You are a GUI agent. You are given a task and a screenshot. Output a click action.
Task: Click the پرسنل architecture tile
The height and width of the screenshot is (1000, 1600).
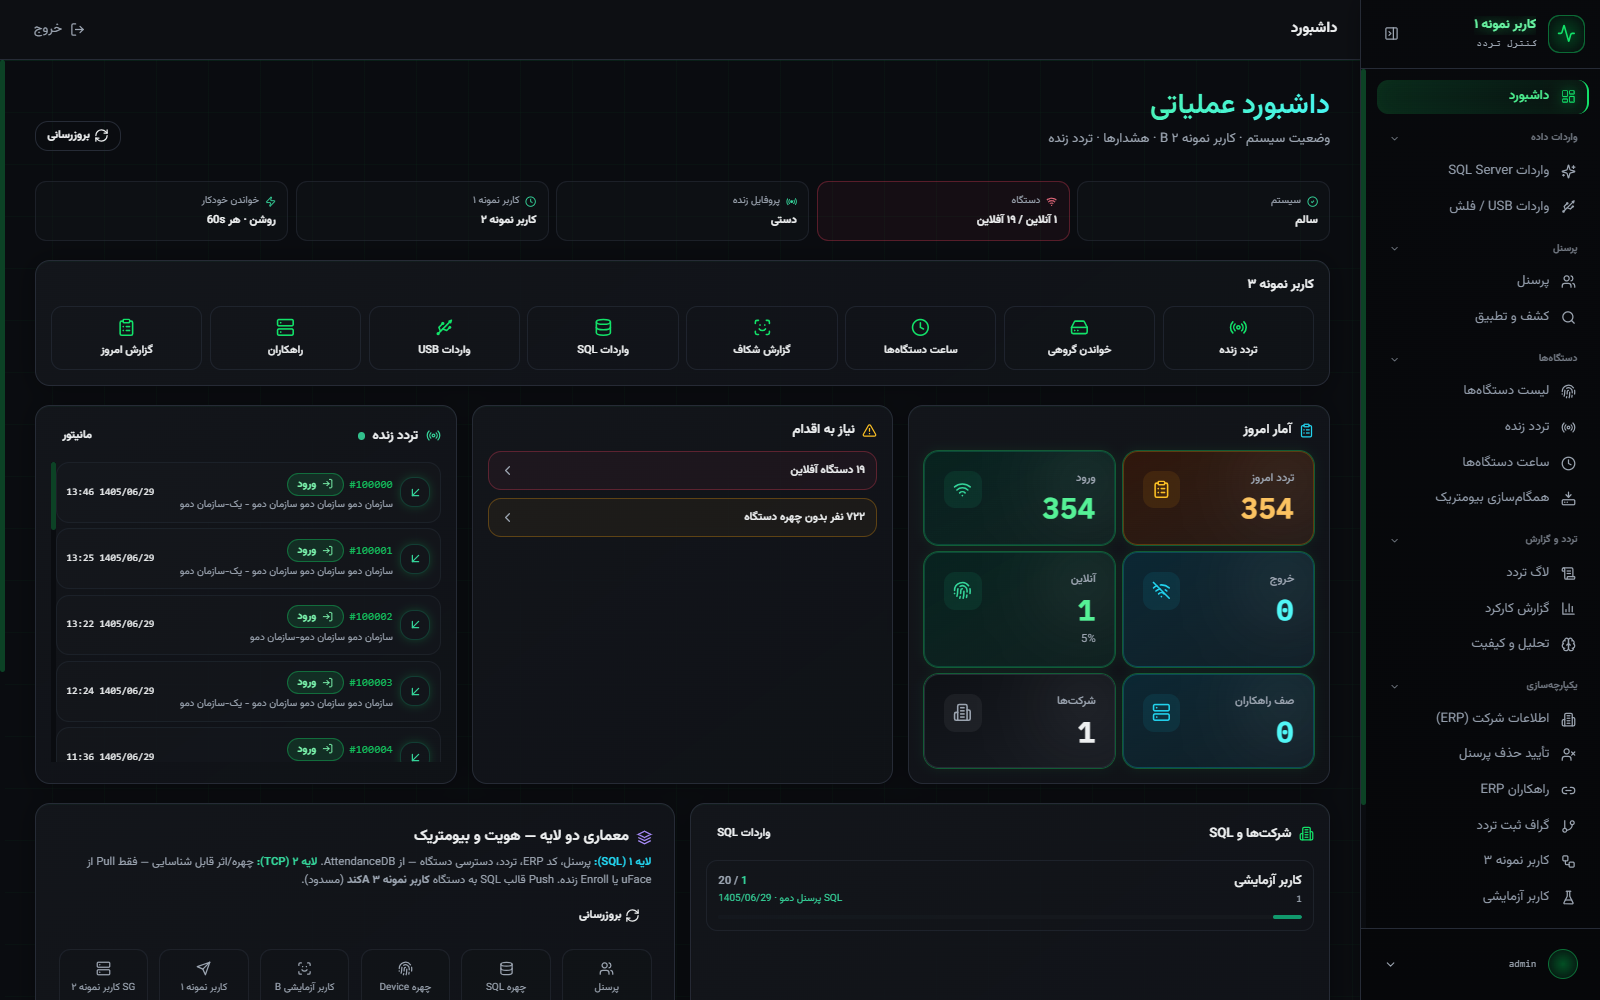pyautogui.click(x=607, y=975)
